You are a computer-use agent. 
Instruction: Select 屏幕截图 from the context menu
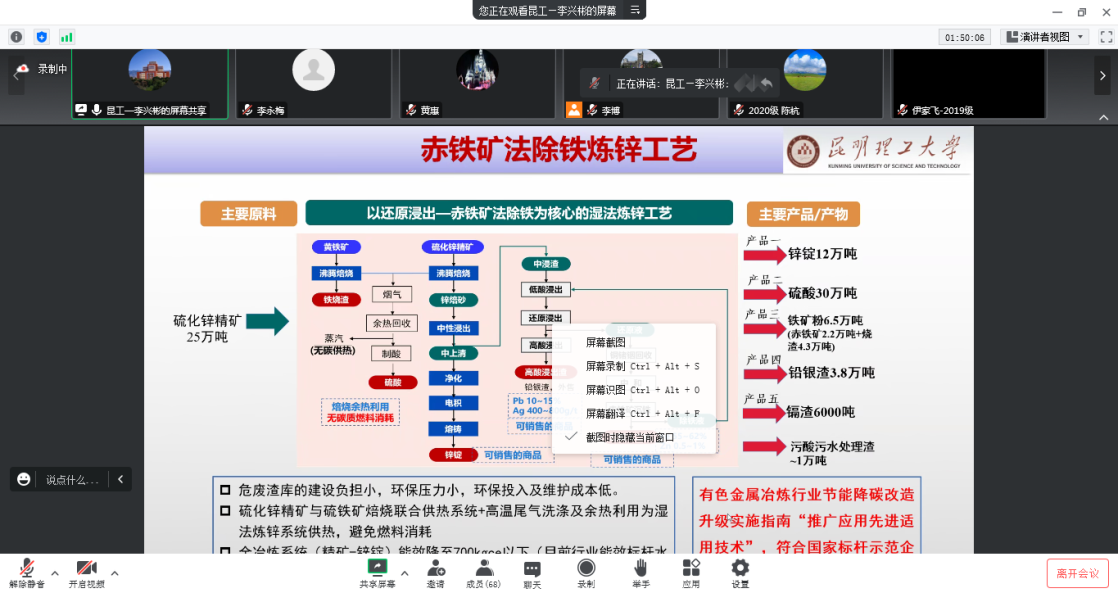[x=606, y=342]
